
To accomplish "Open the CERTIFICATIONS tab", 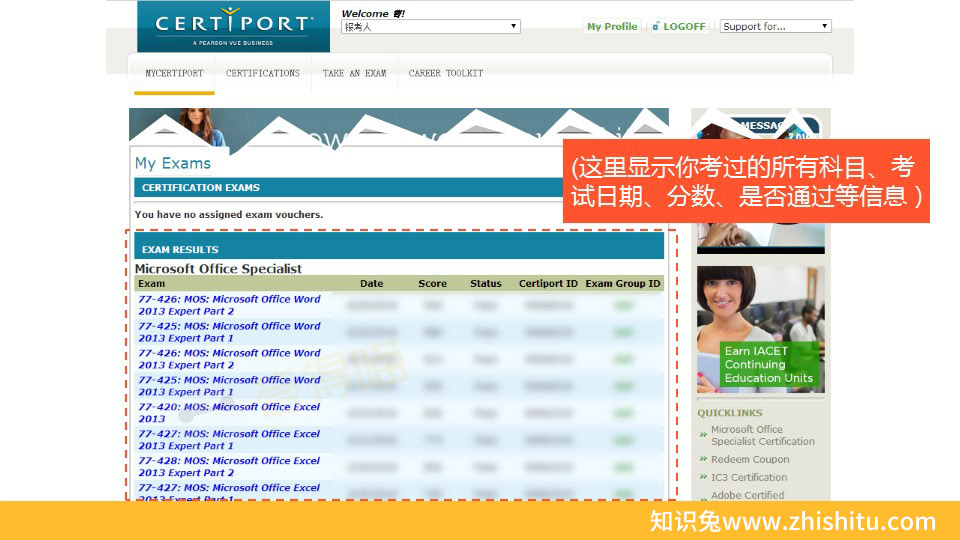I will coord(263,73).
